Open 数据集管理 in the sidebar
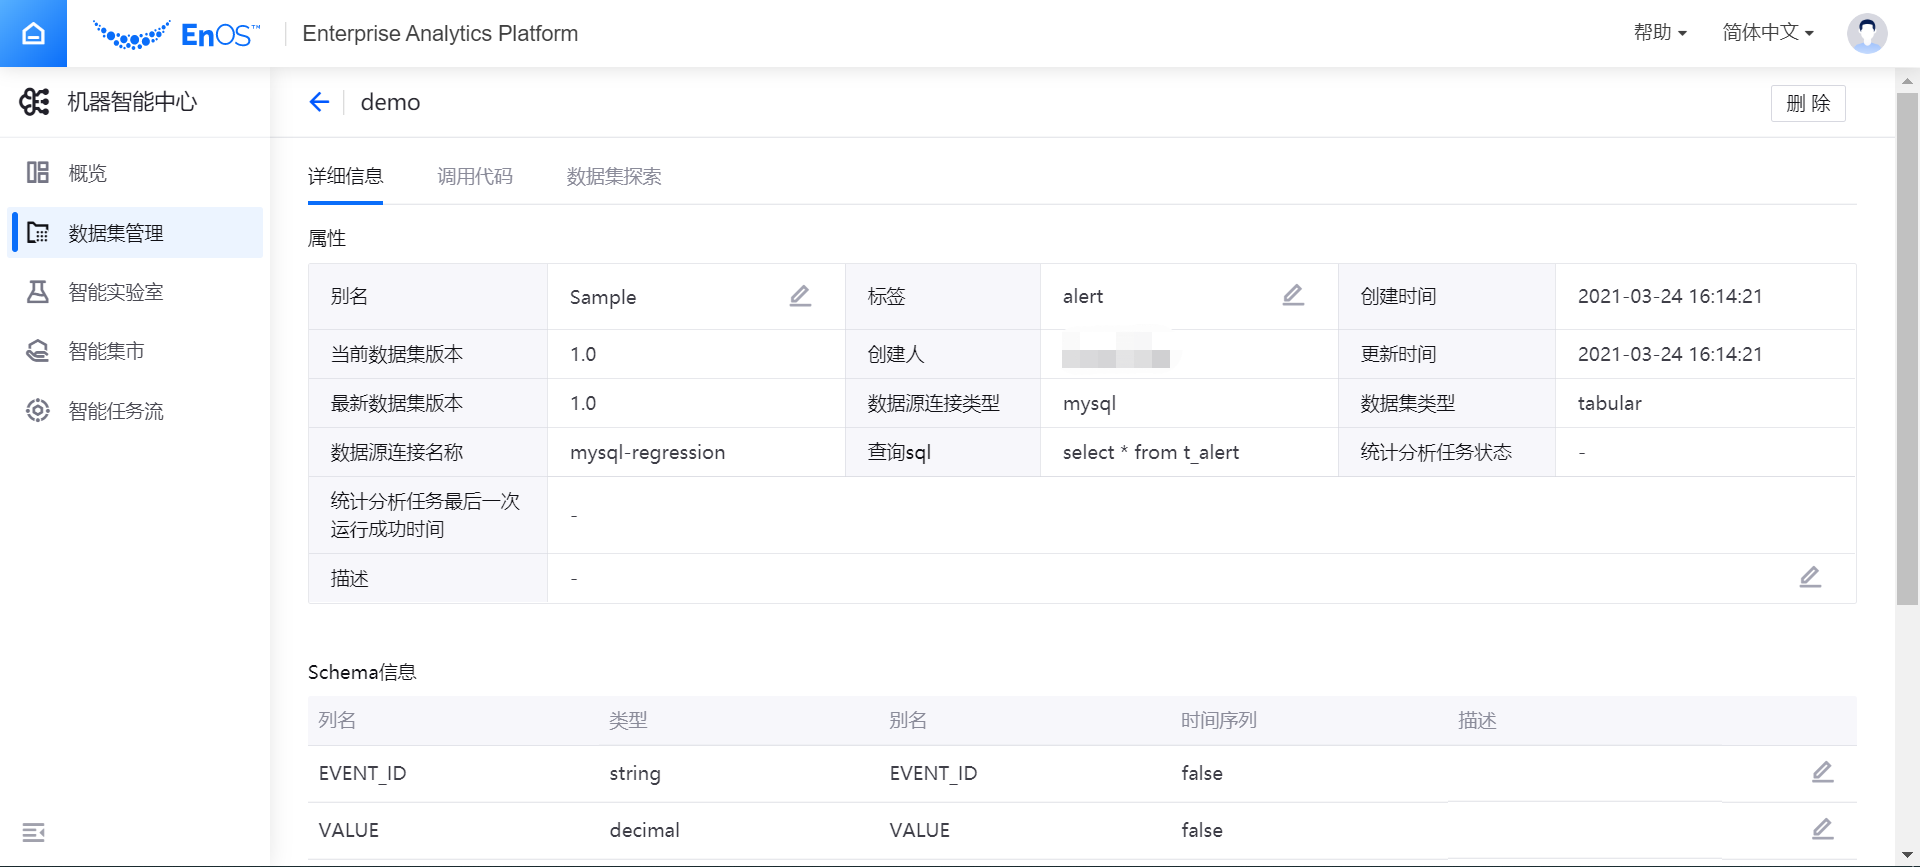This screenshot has width=1920, height=867. [135, 232]
